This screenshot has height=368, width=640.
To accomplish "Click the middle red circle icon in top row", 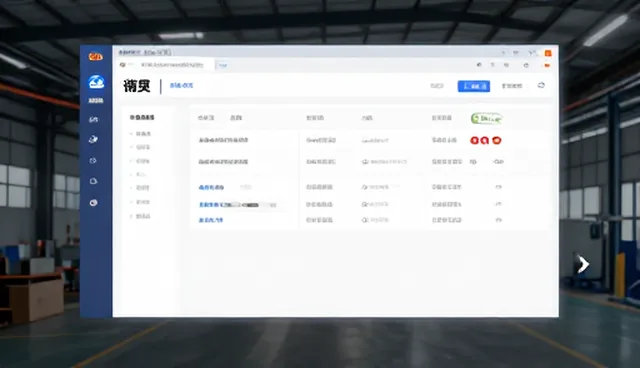I will click(x=484, y=140).
